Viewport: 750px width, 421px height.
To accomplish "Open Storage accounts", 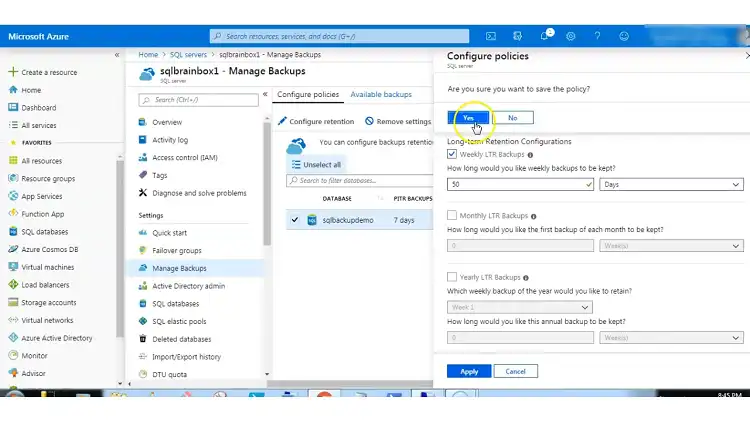I will point(48,302).
